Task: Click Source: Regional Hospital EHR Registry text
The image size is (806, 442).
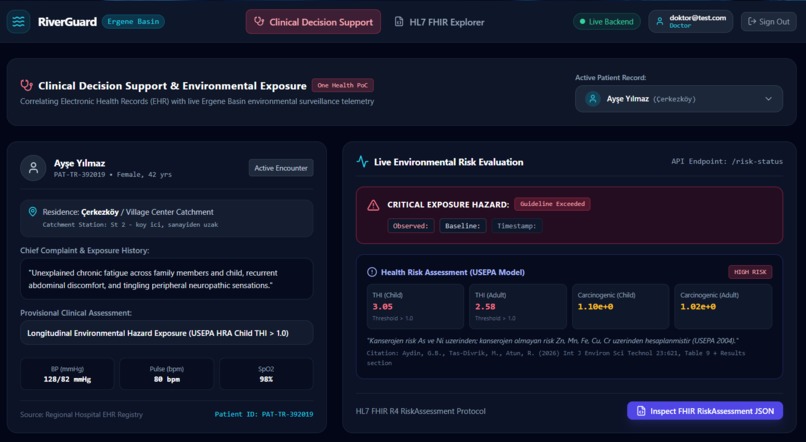Action: pyautogui.click(x=81, y=414)
